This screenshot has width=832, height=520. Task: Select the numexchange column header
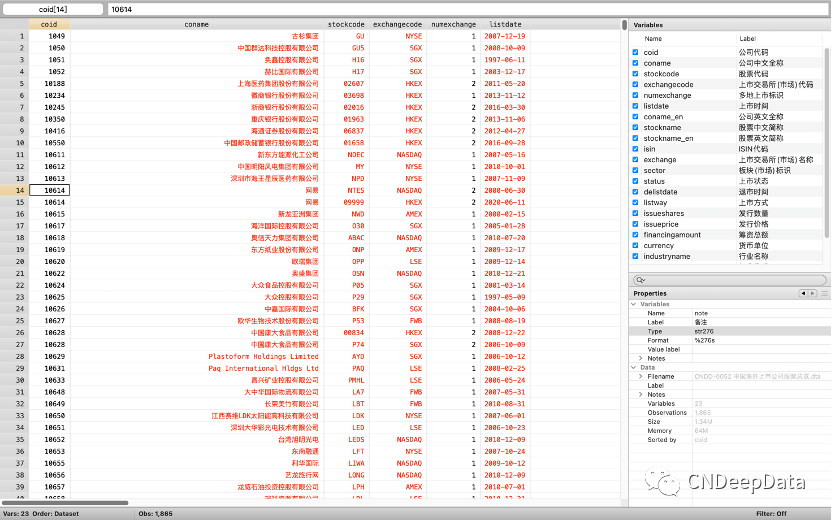tap(453, 24)
